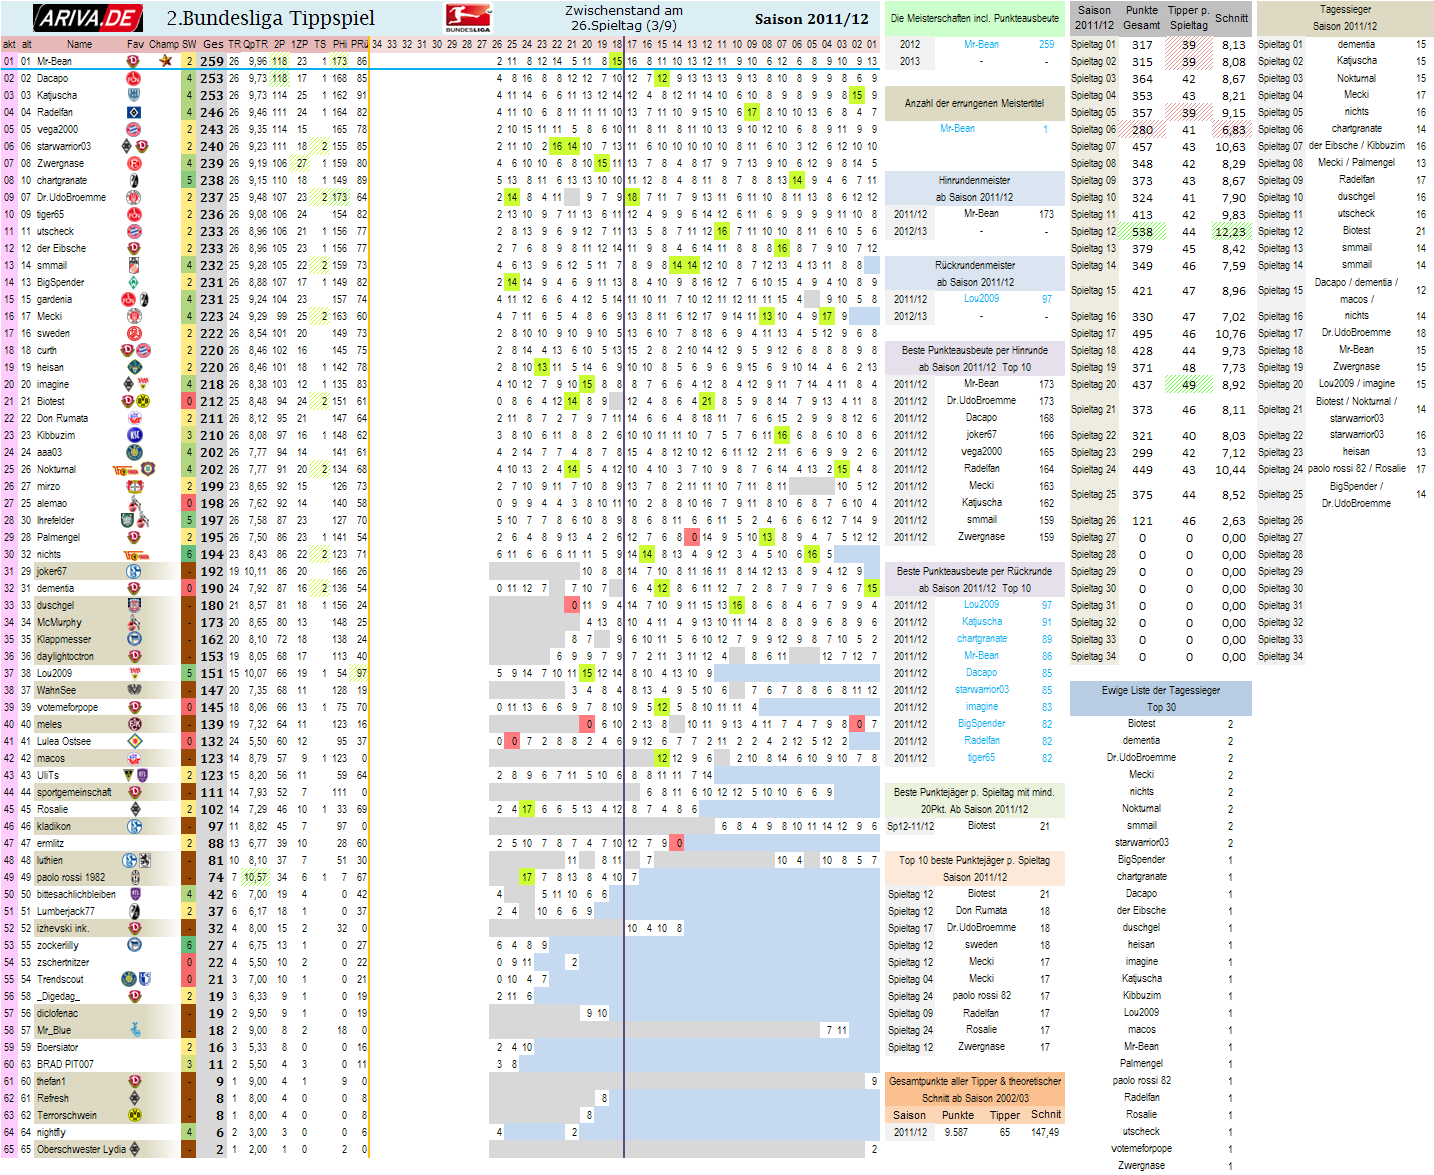Click the SC Freiburg crest beside chartgranate
The width and height of the screenshot is (1434, 1175).
[133, 180]
